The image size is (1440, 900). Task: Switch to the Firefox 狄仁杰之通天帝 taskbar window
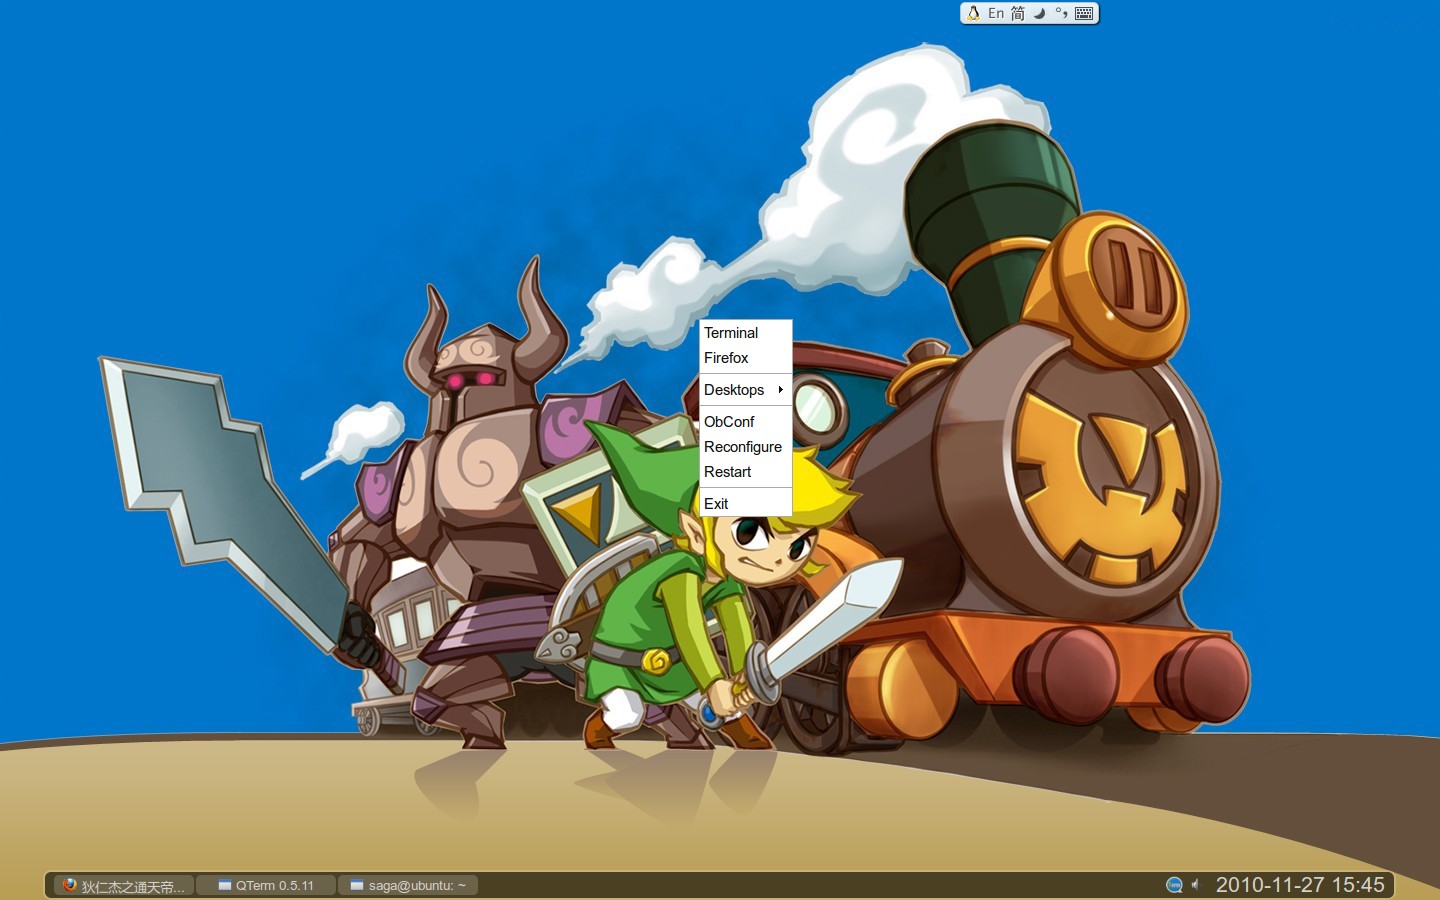pos(123,885)
